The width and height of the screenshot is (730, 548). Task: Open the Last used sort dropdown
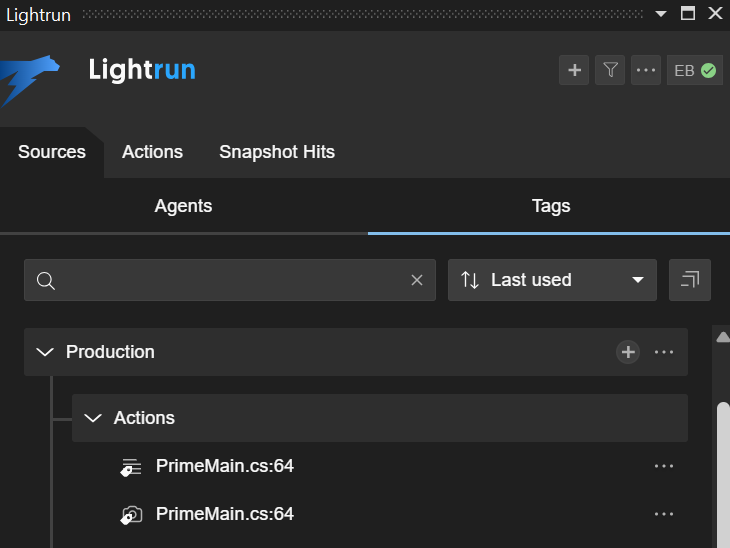click(x=552, y=280)
